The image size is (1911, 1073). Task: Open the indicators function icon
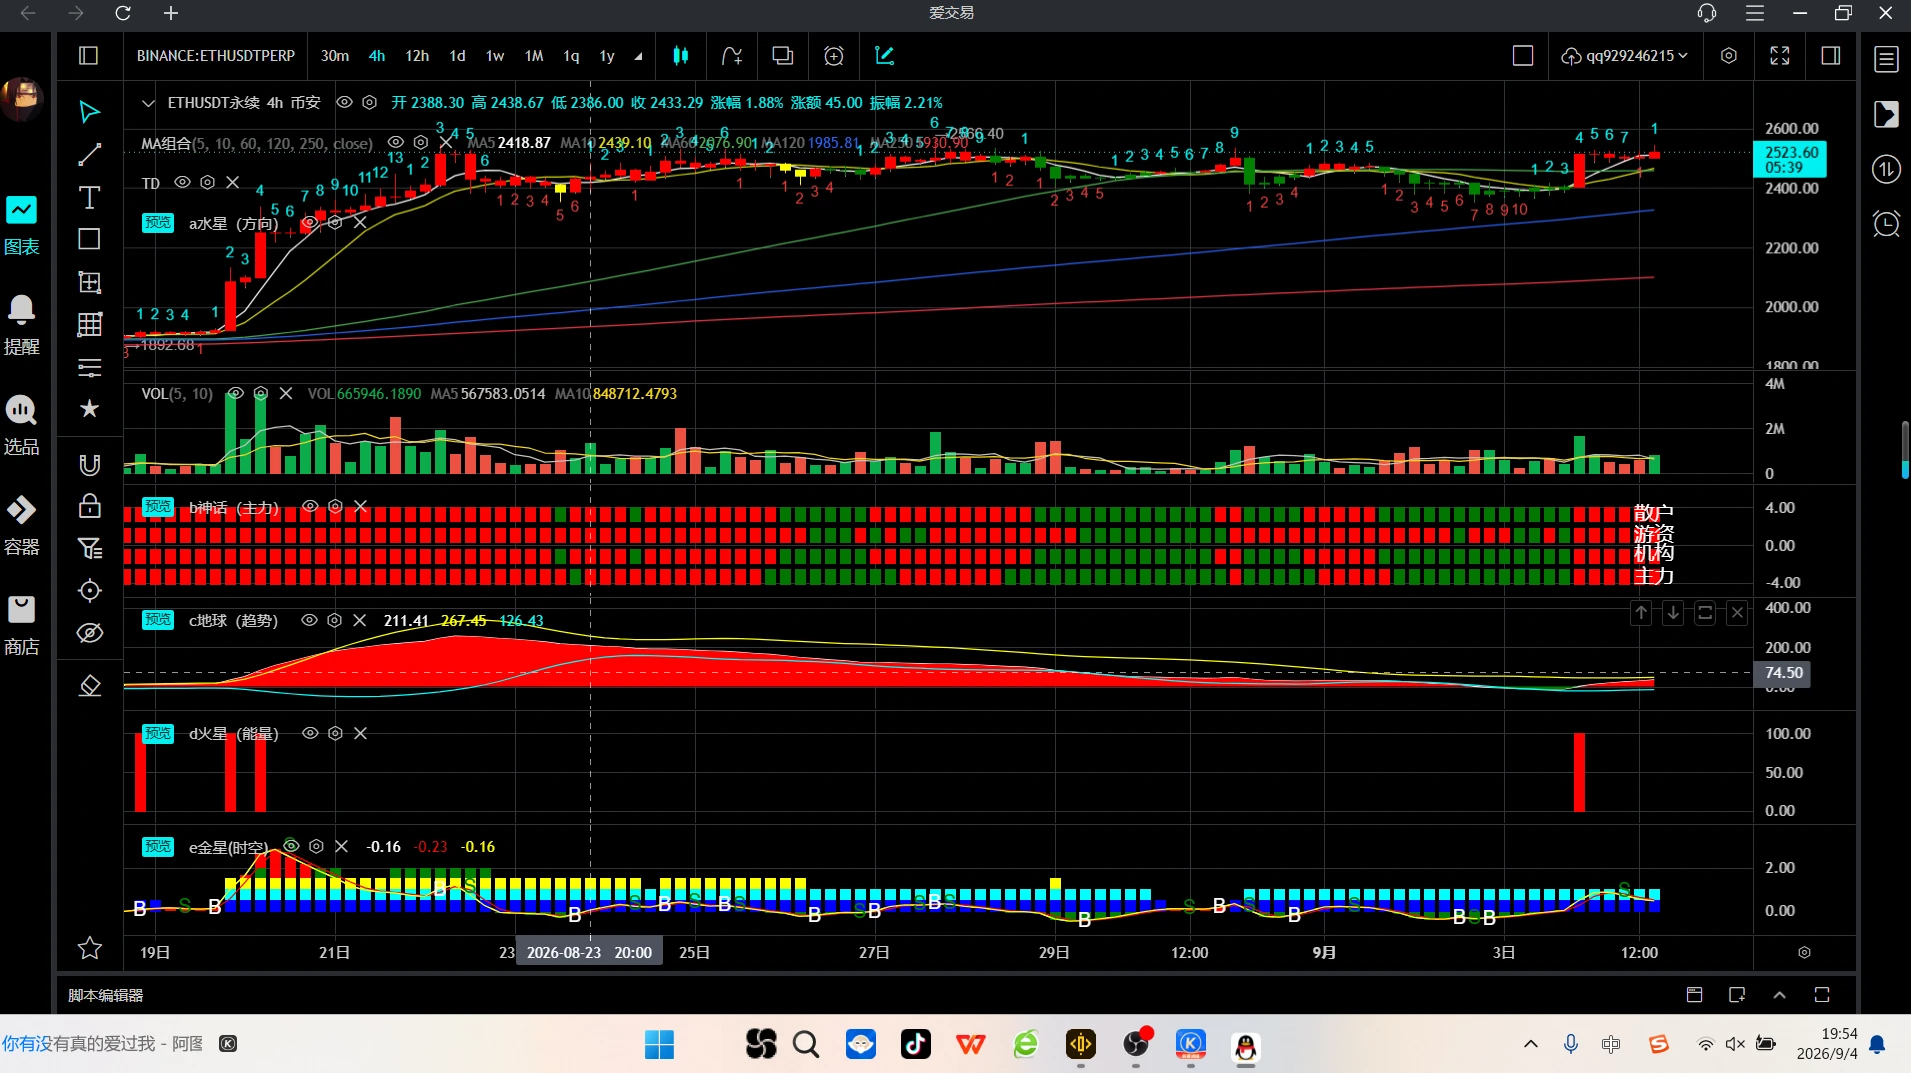tap(732, 56)
